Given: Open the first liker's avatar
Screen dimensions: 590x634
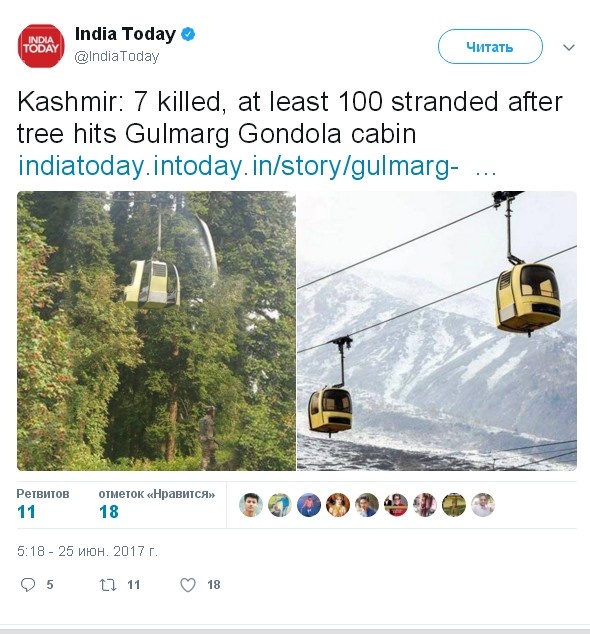Looking at the screenshot, I should [x=251, y=505].
